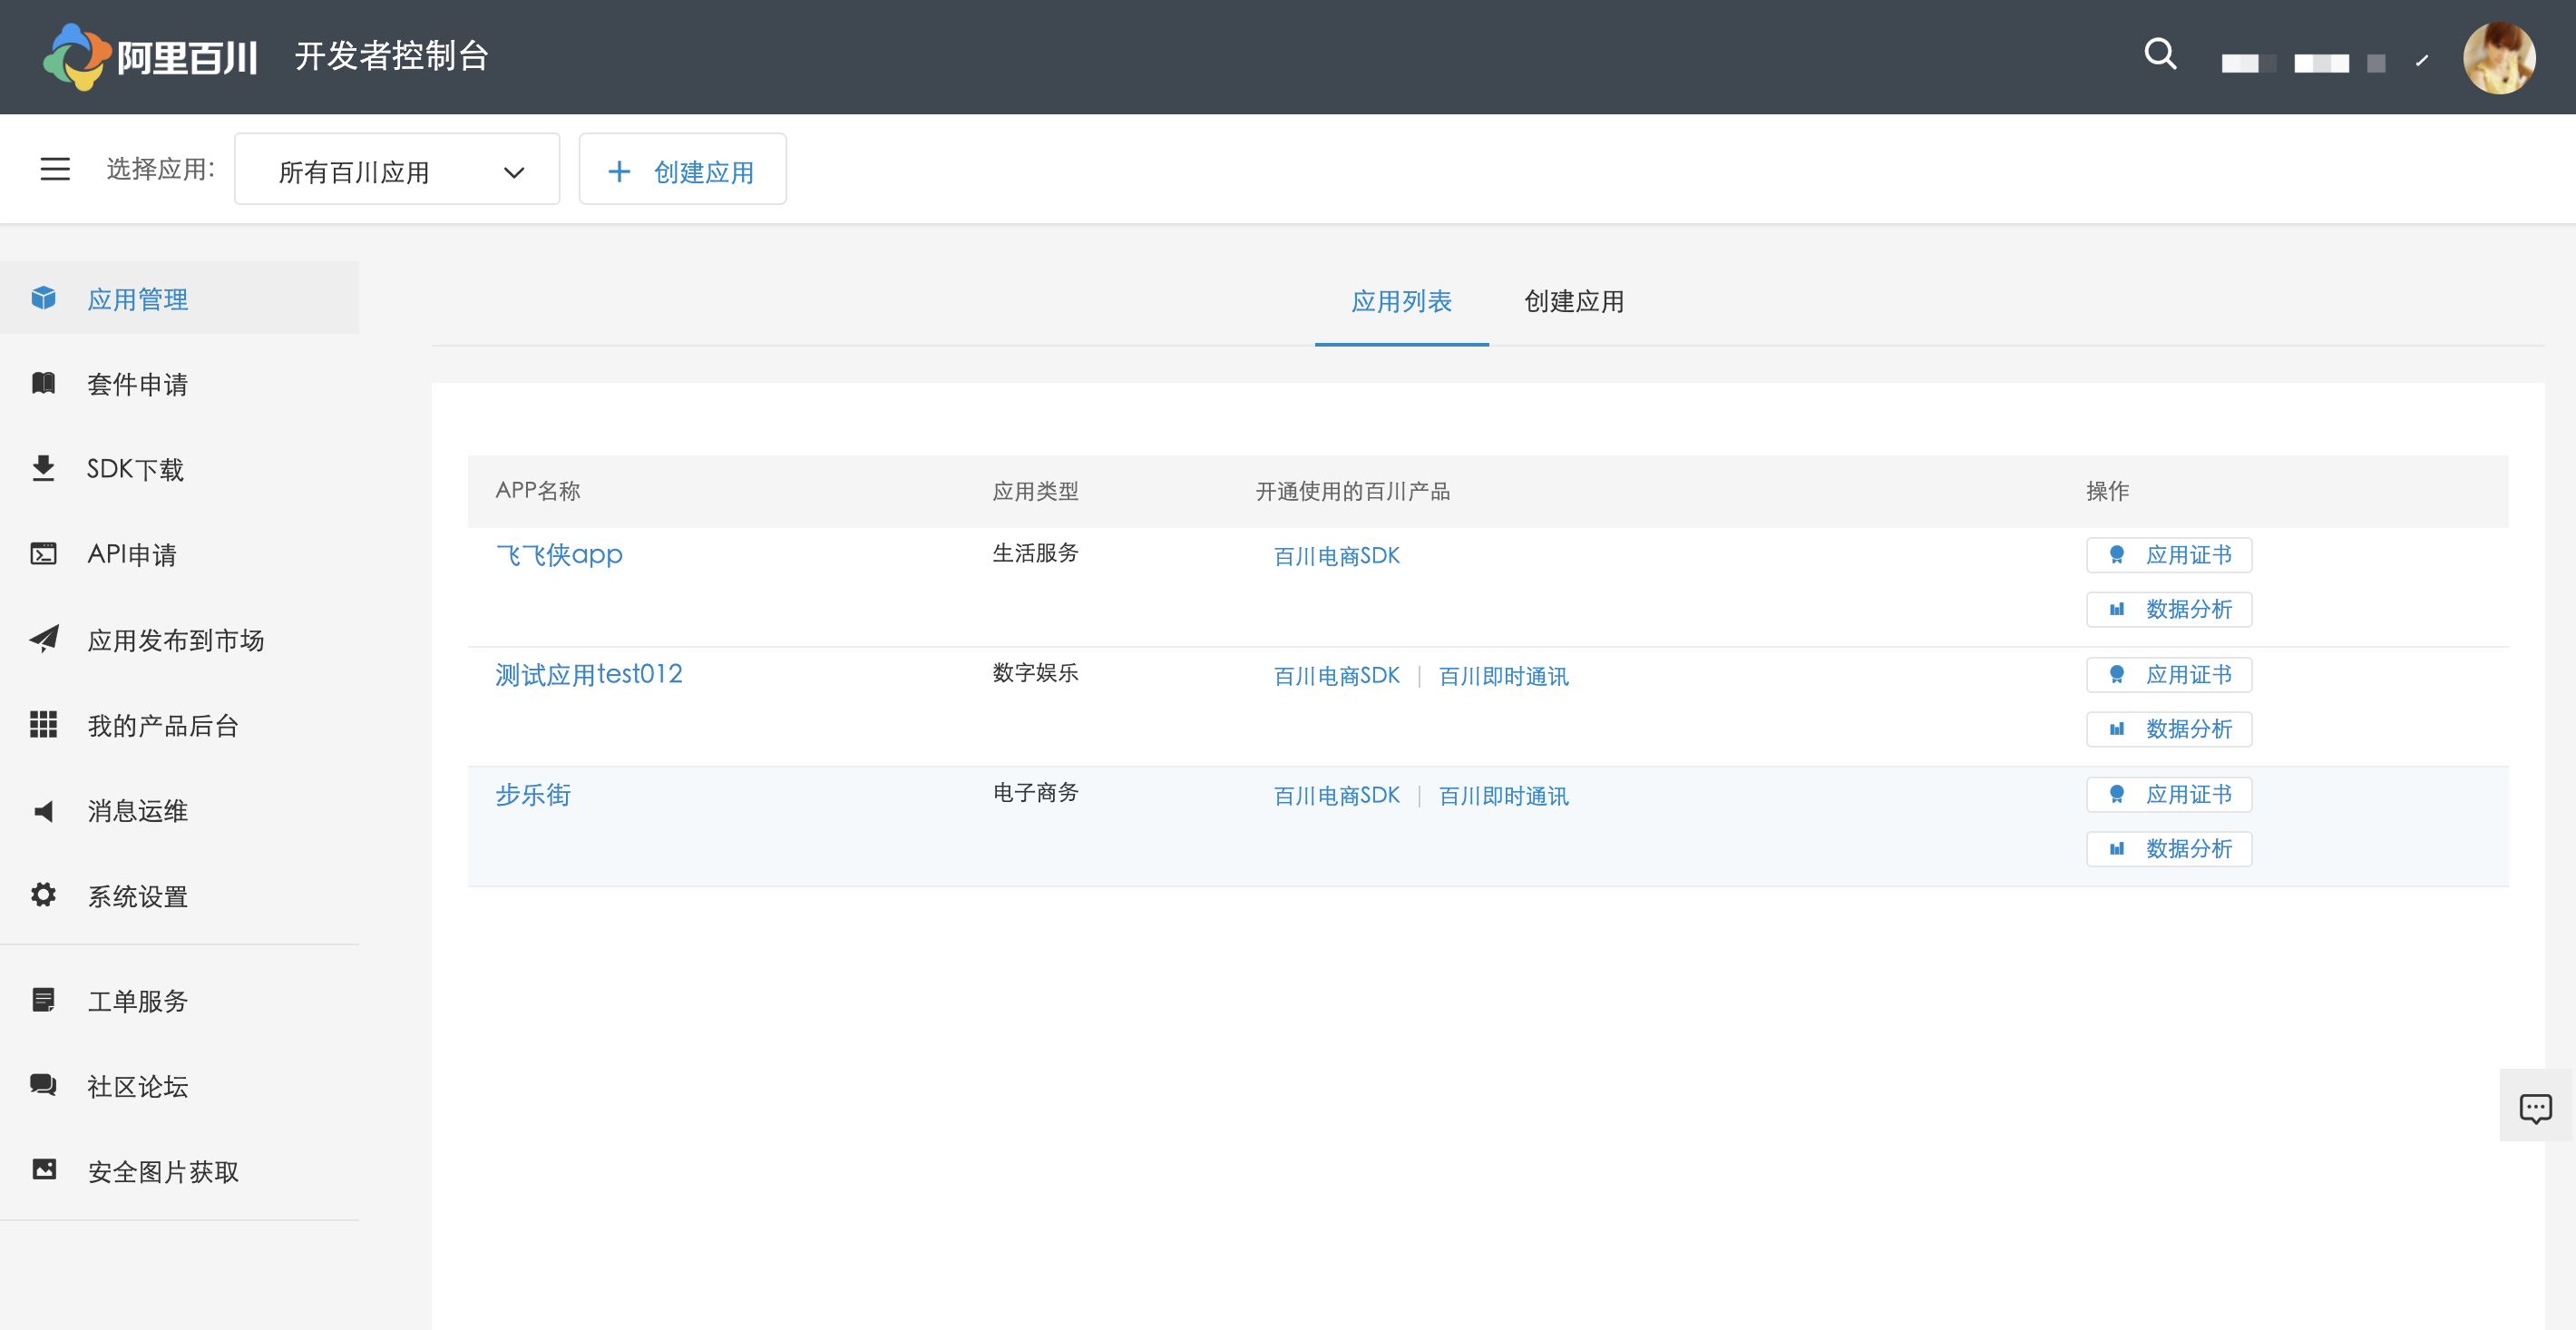The image size is (2576, 1330).
Task: Click 数据分析 button for 步乐街
Action: 2169,849
